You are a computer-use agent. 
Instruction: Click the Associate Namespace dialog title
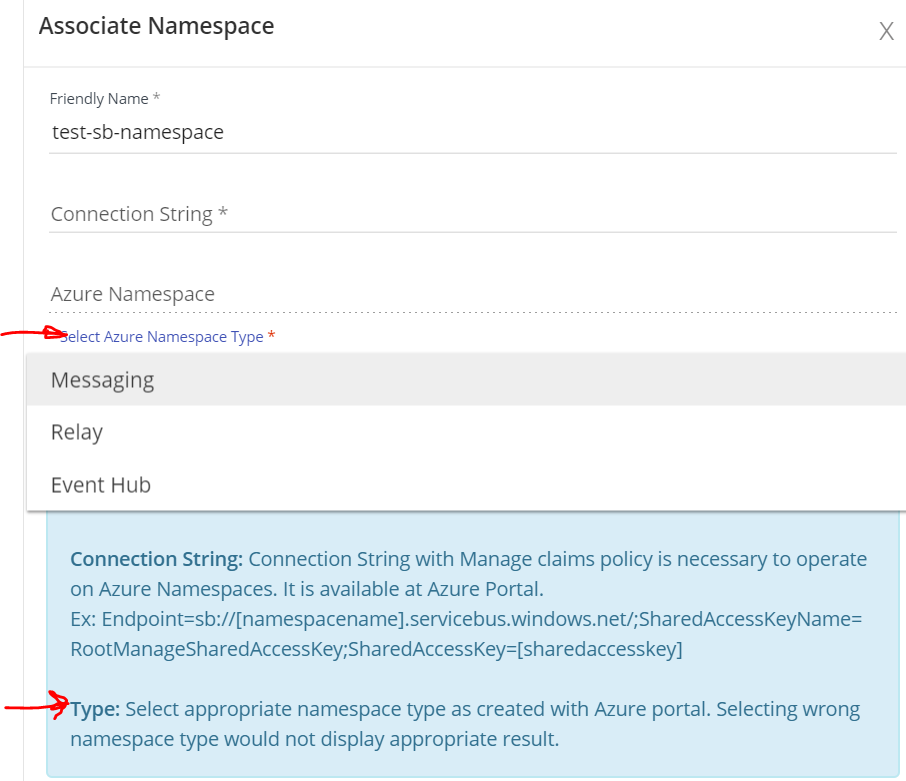click(156, 26)
